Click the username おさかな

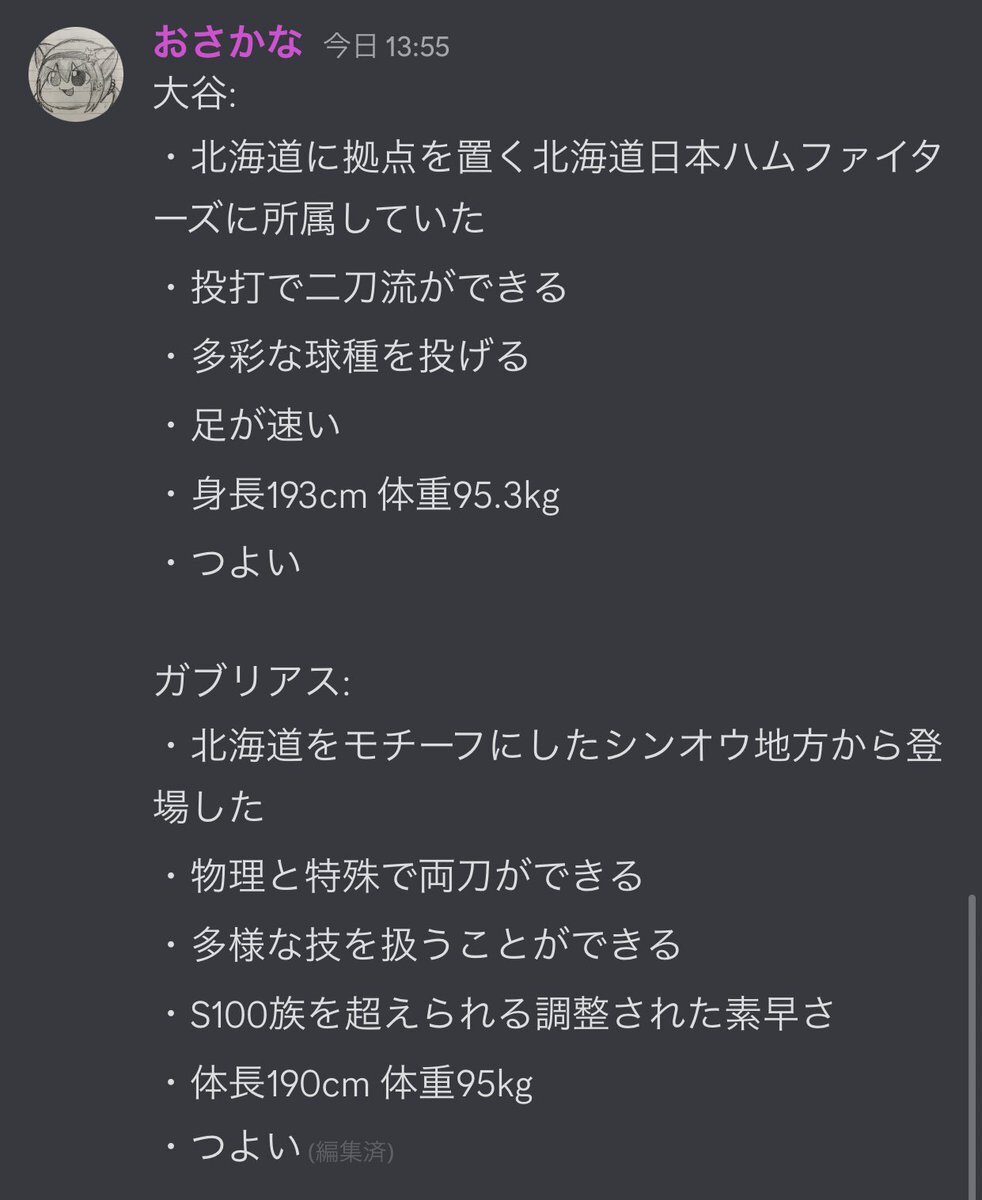(x=225, y=42)
